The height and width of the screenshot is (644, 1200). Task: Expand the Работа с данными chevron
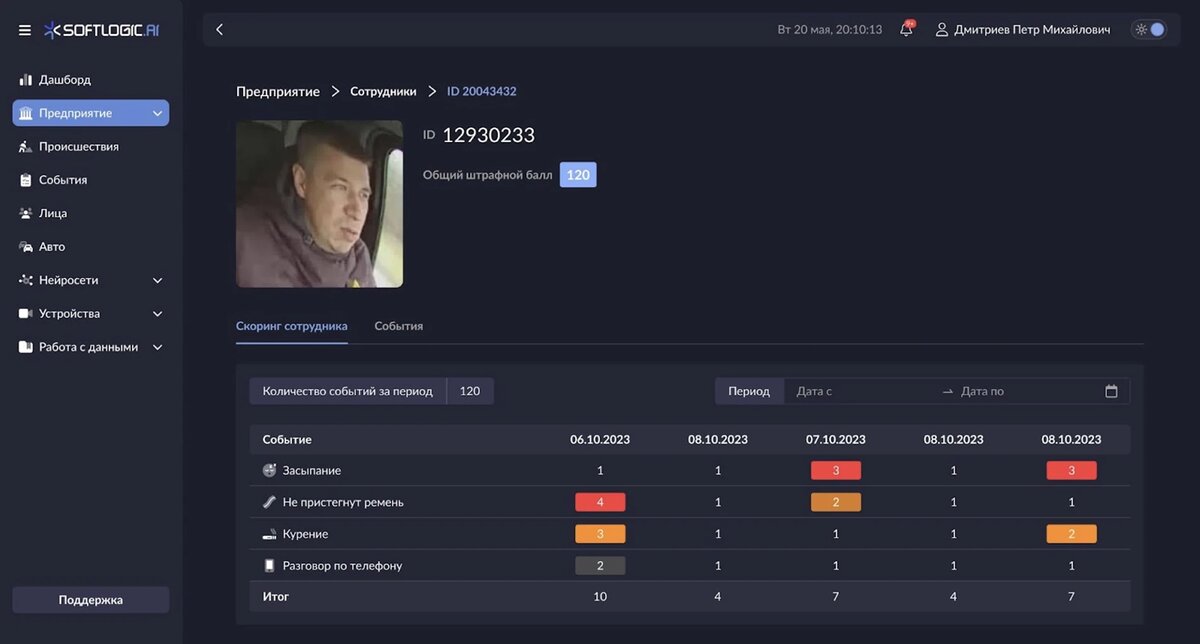point(157,347)
